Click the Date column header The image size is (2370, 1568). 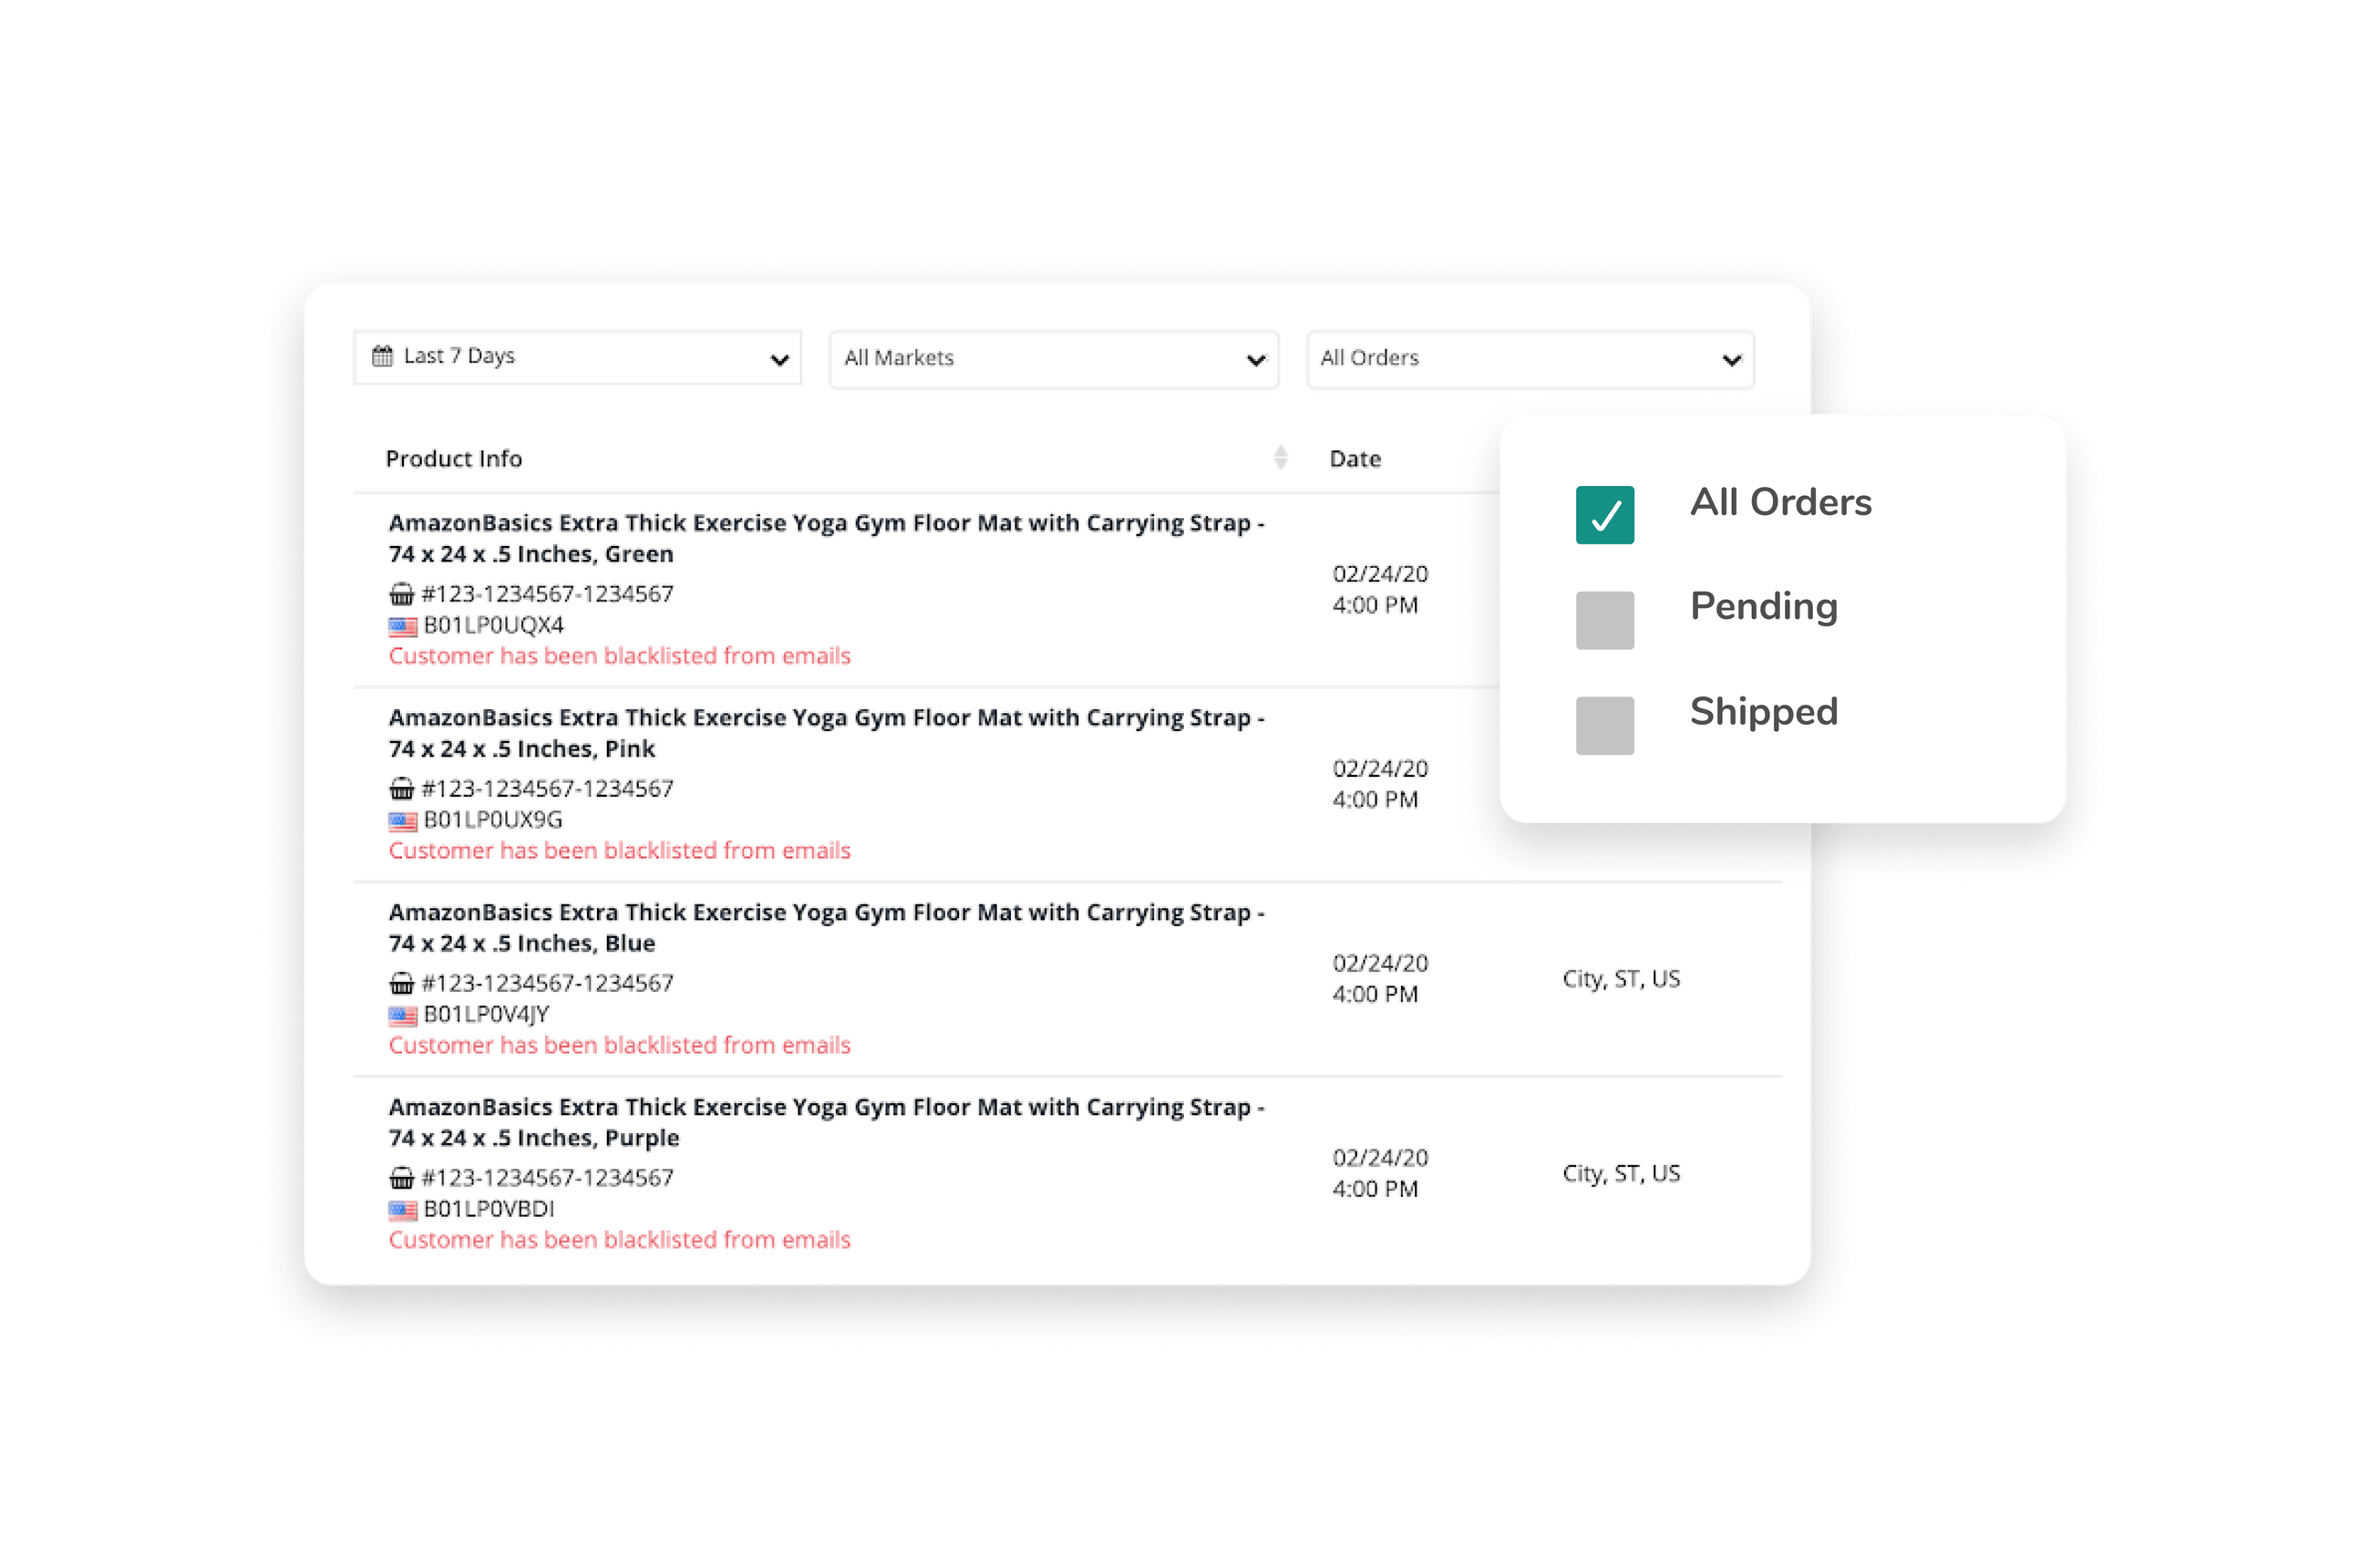(1355, 458)
